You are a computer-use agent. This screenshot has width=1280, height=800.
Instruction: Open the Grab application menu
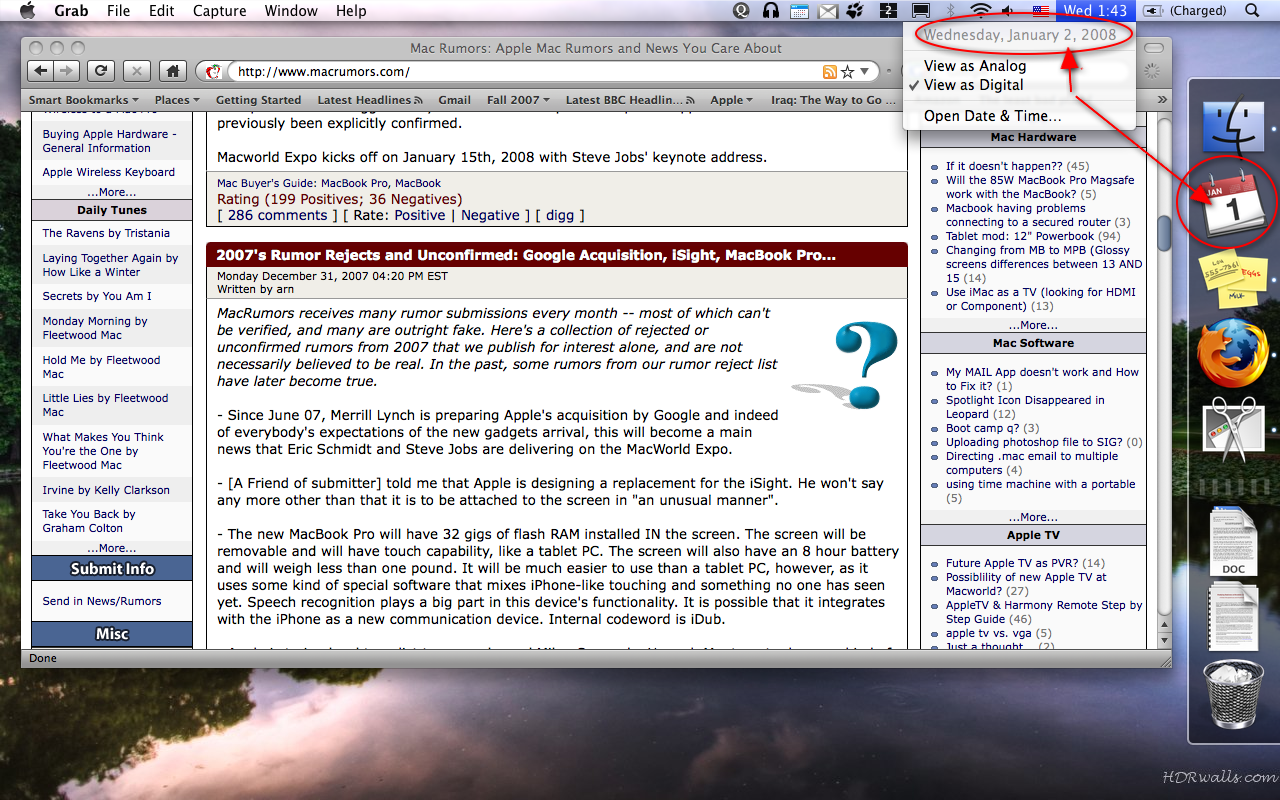(x=70, y=11)
